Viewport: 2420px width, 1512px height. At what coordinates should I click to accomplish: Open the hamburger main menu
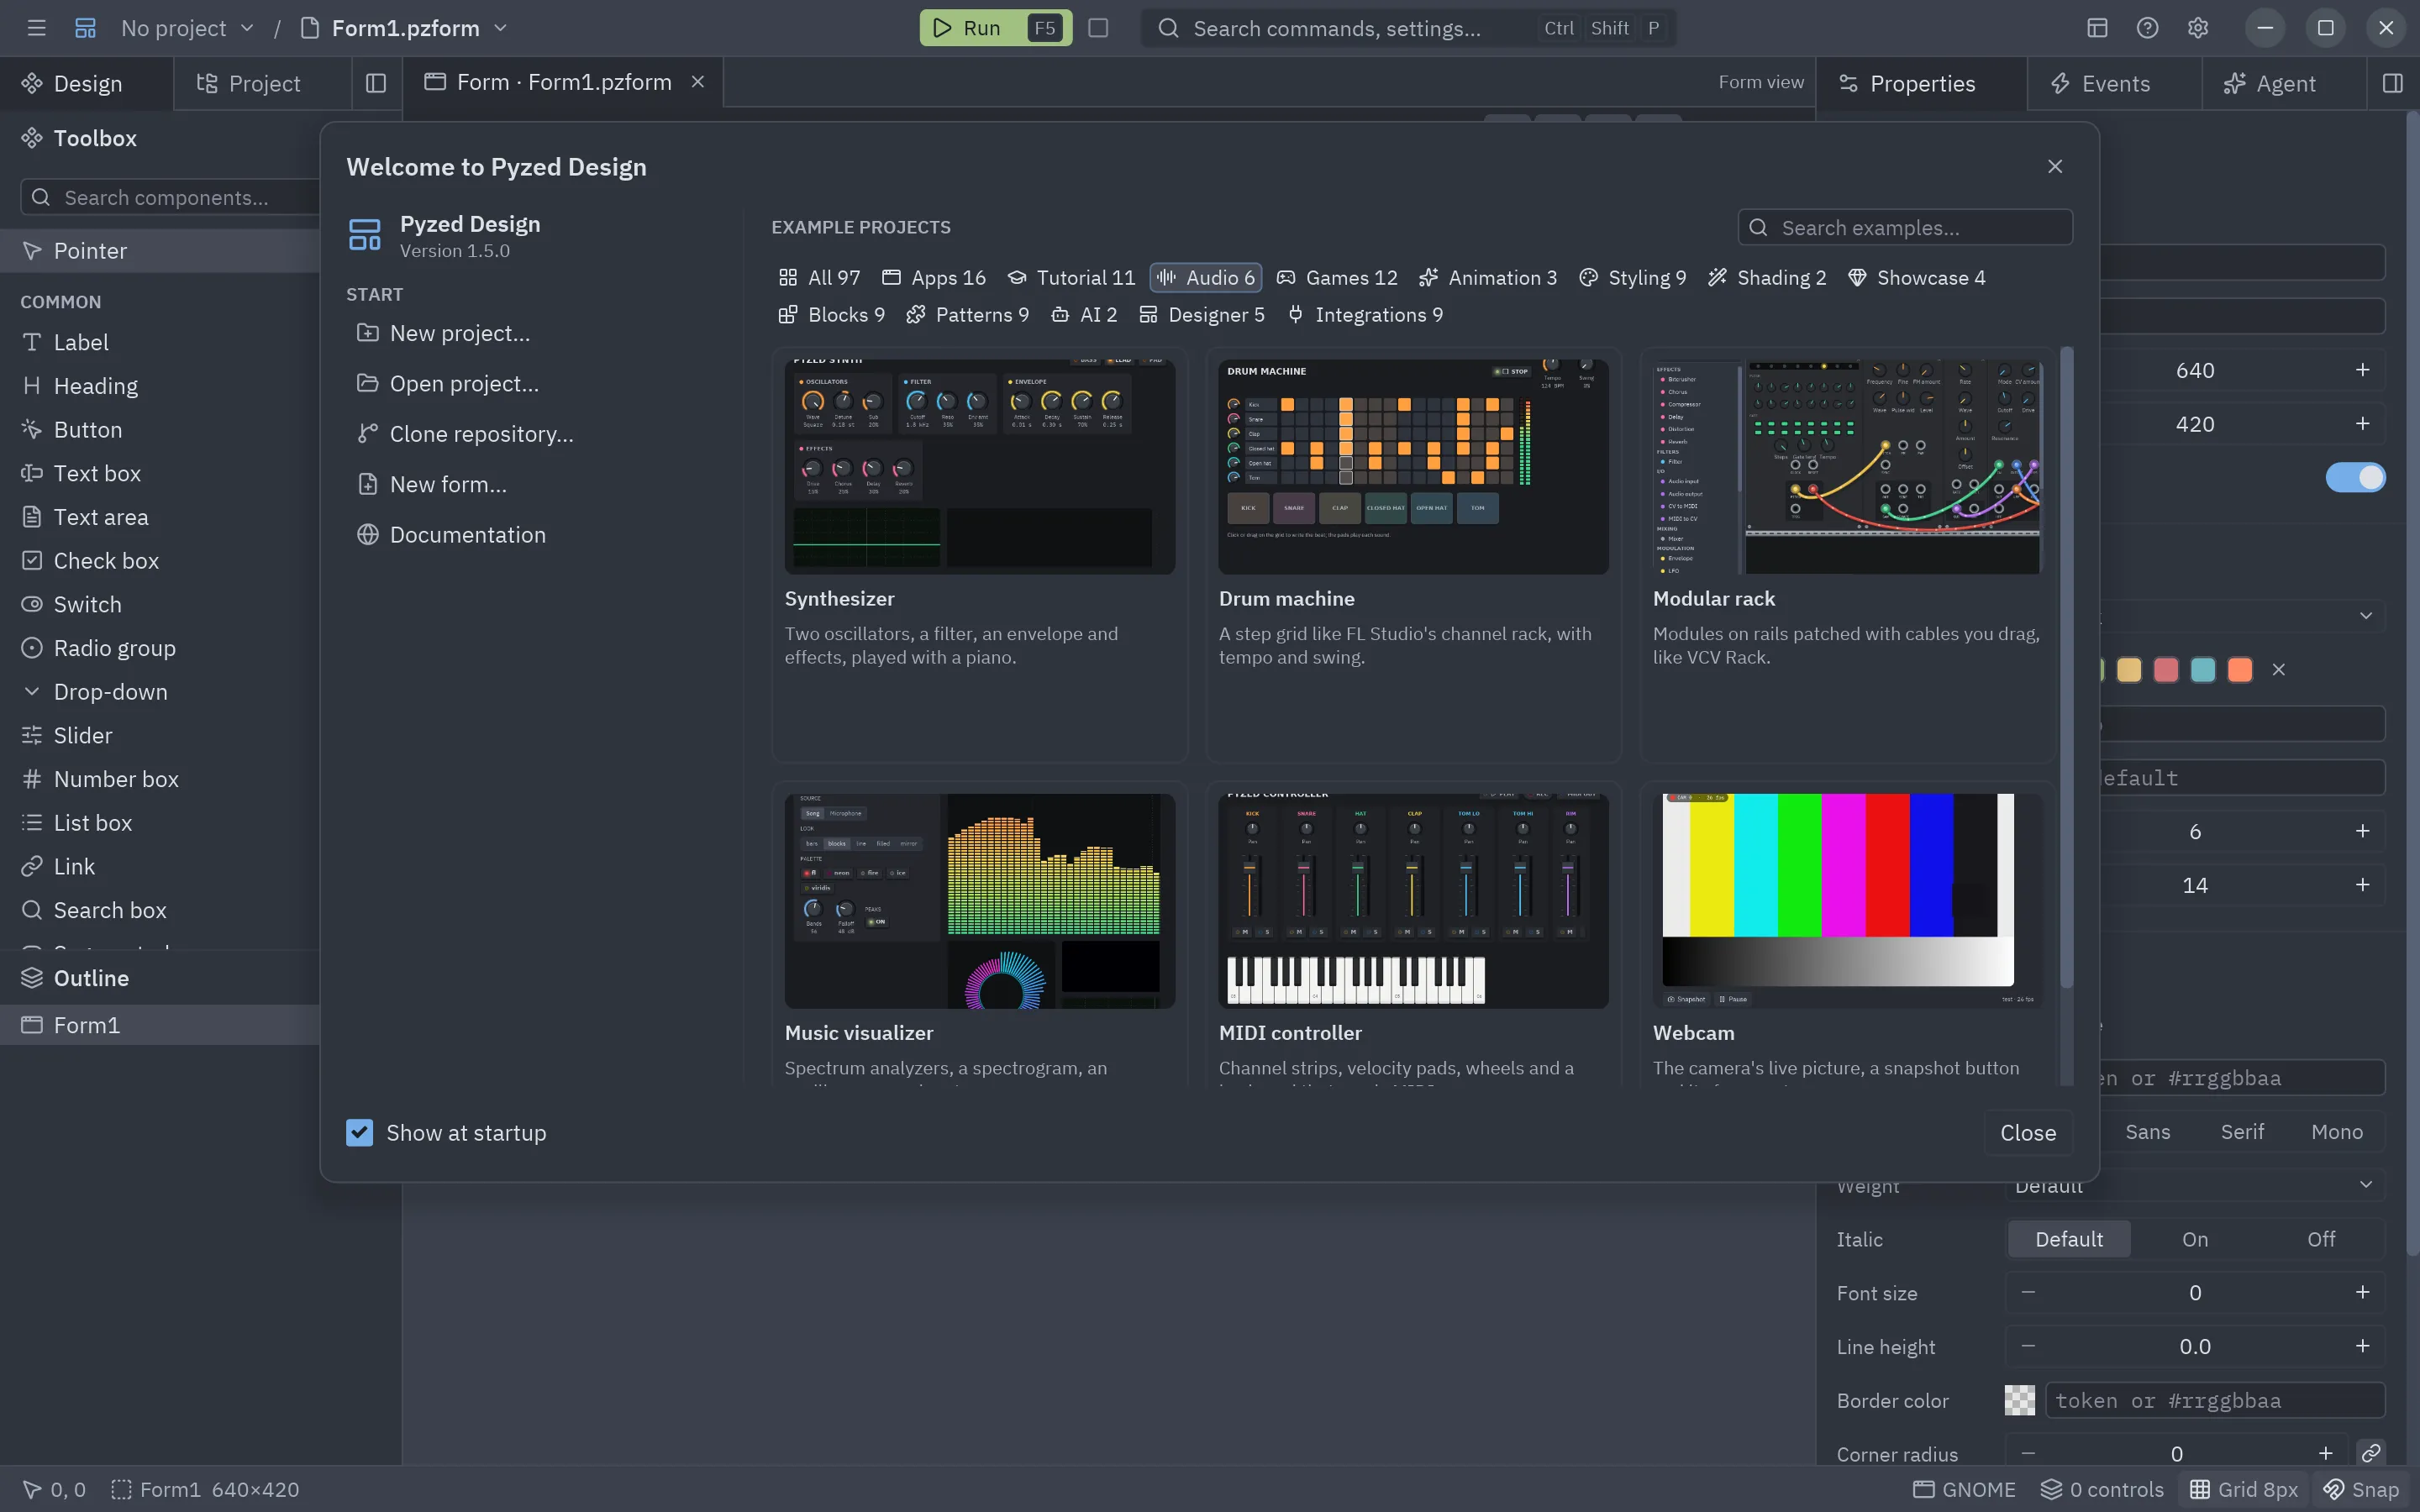tap(37, 28)
